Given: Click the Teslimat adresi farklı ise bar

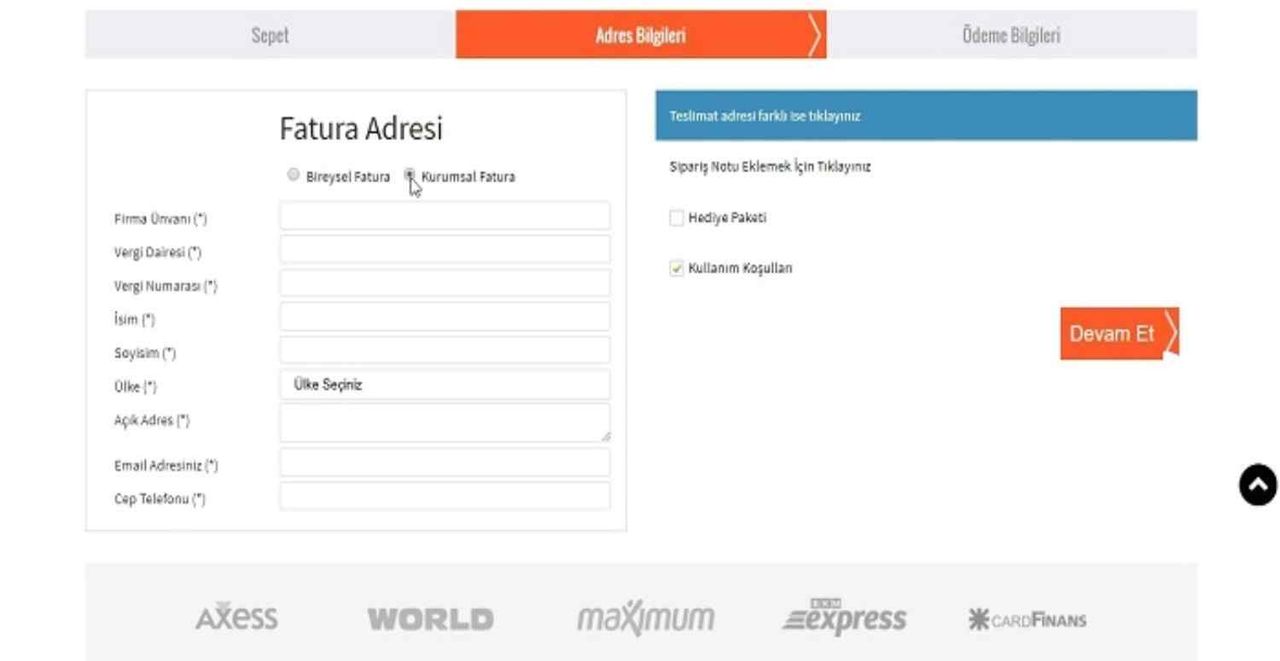Looking at the screenshot, I should tap(926, 116).
